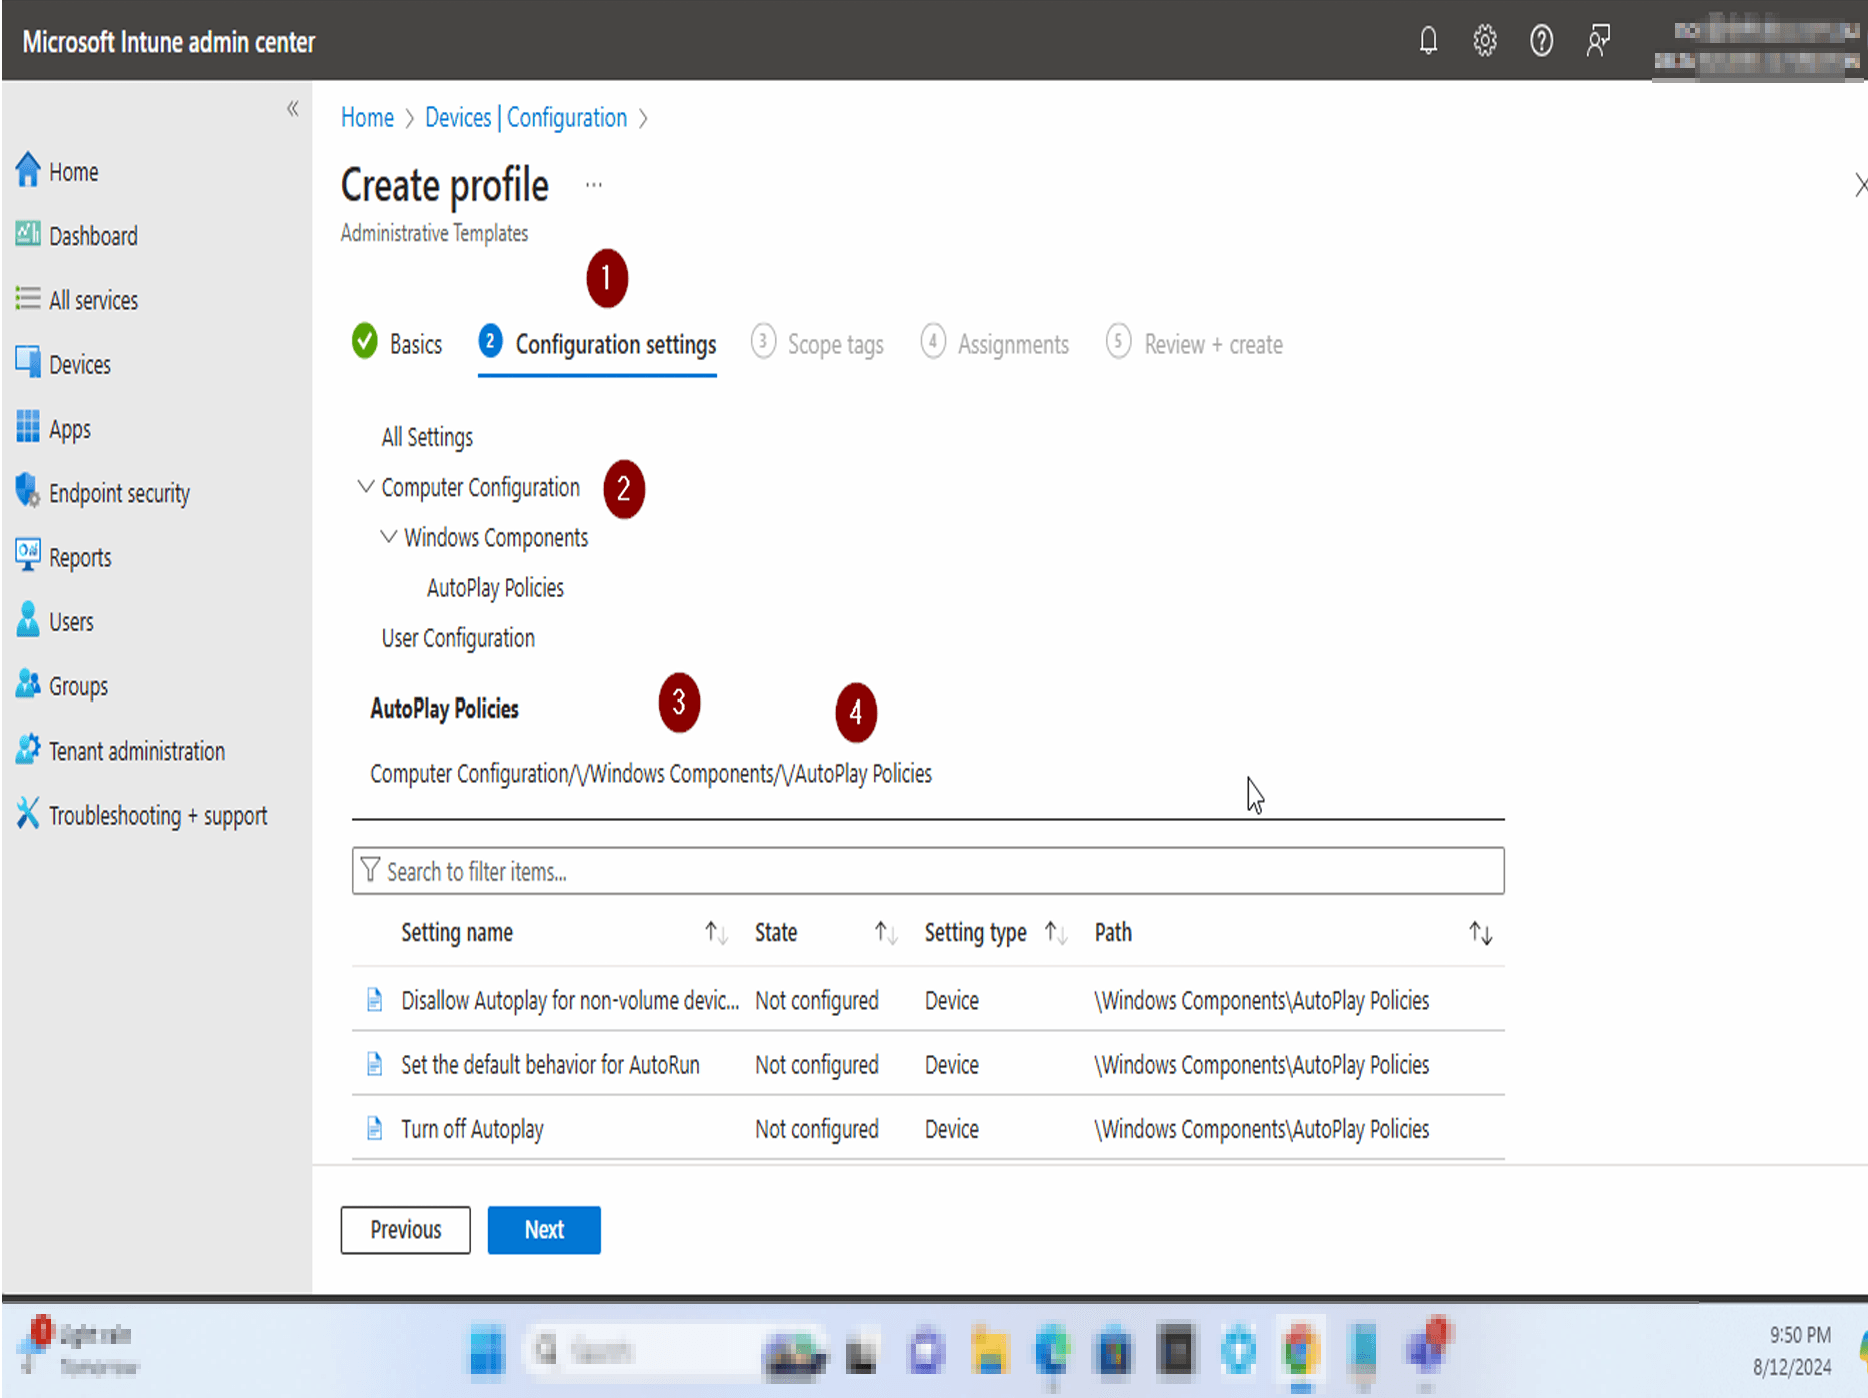Click the feedback person icon
Screen dimensions: 1868x1398
pyautogui.click(x=1598, y=41)
